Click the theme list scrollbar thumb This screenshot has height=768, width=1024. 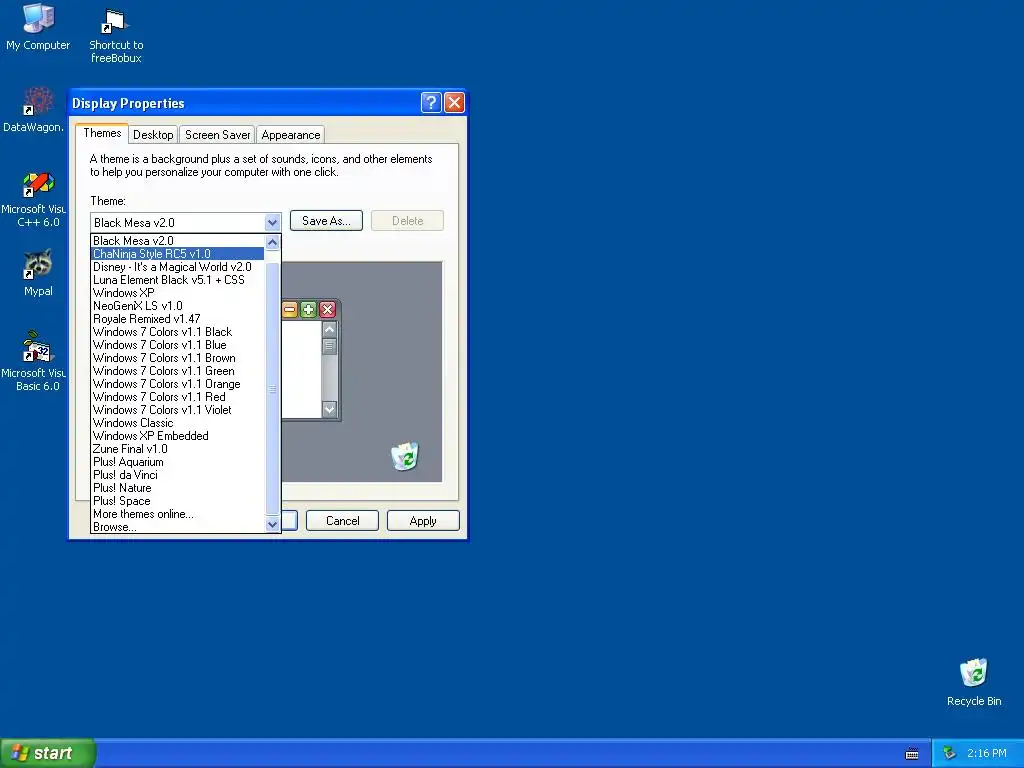pos(272,389)
